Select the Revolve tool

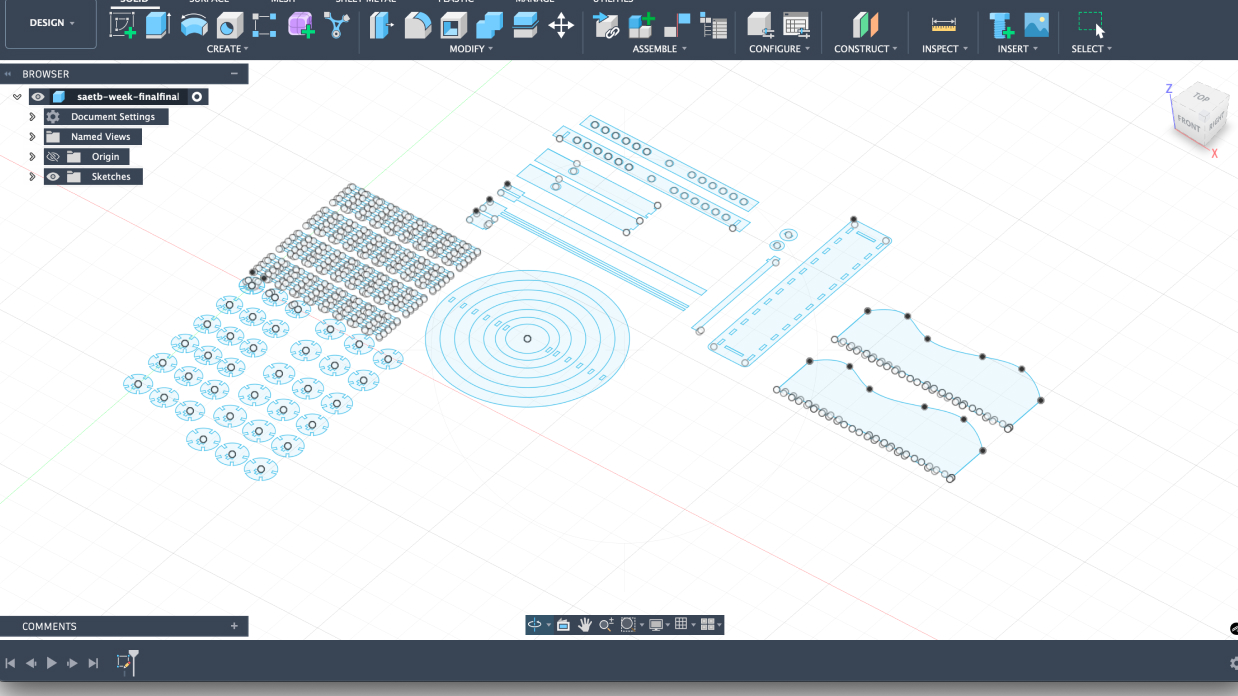pyautogui.click(x=194, y=25)
